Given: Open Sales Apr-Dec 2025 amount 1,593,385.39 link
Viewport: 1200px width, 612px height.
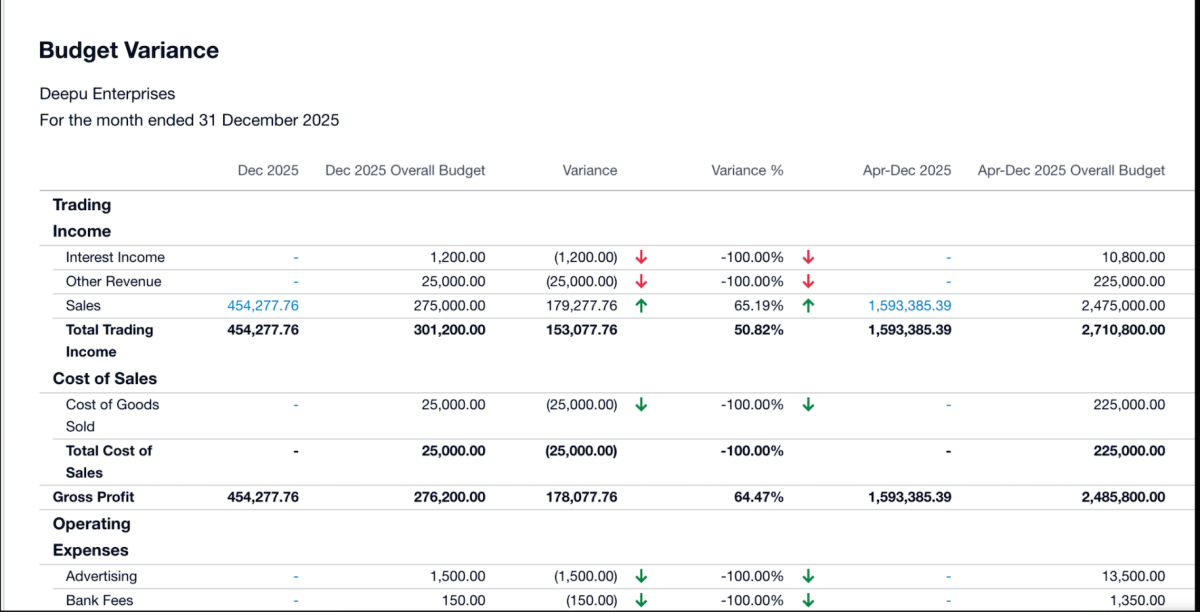Looking at the screenshot, I should pos(909,306).
